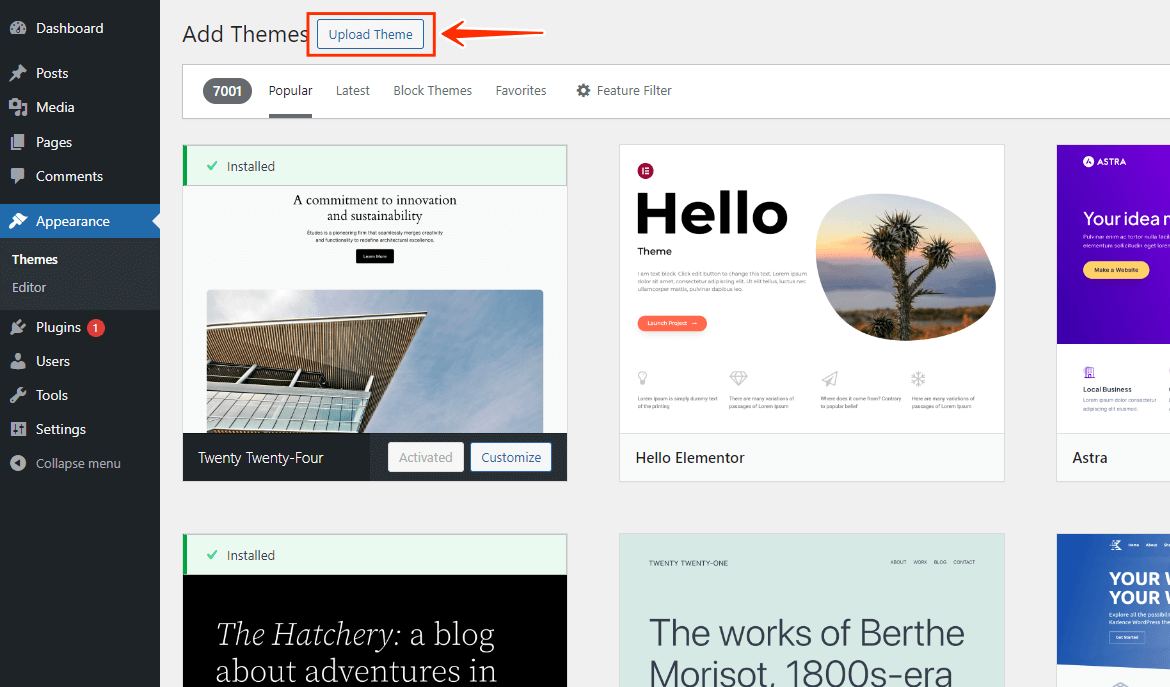Click The Hatchery blog theme preview
Viewport: 1170px width, 687px height.
pos(375,631)
